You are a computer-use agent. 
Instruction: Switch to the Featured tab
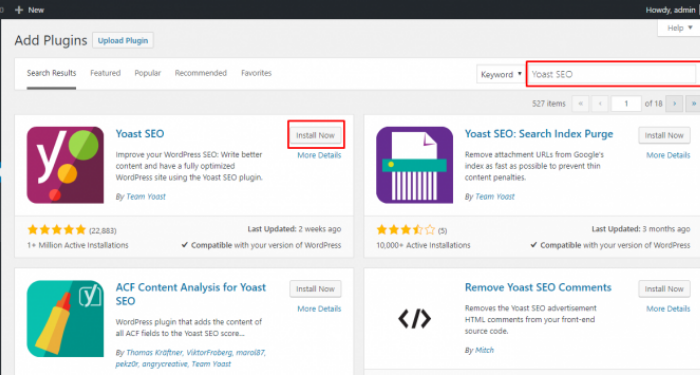(x=105, y=73)
